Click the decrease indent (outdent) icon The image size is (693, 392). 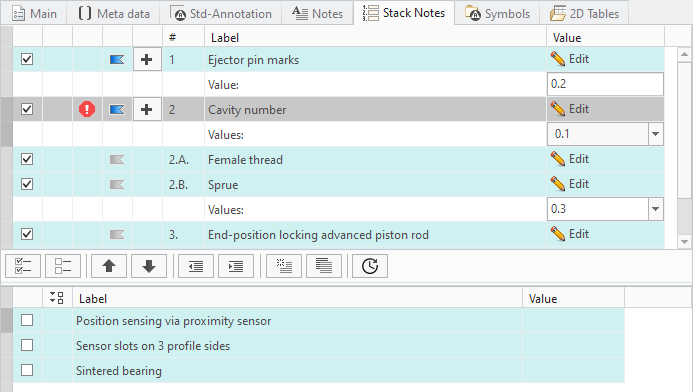[x=196, y=266]
